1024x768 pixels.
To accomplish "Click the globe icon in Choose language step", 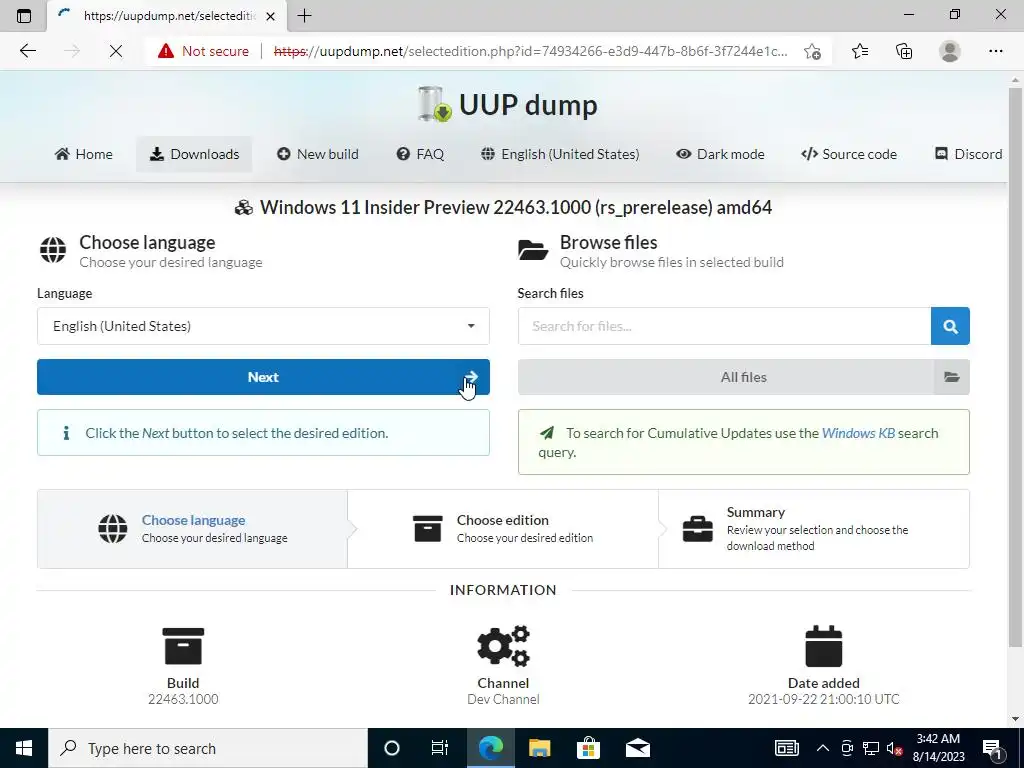I will 113,528.
